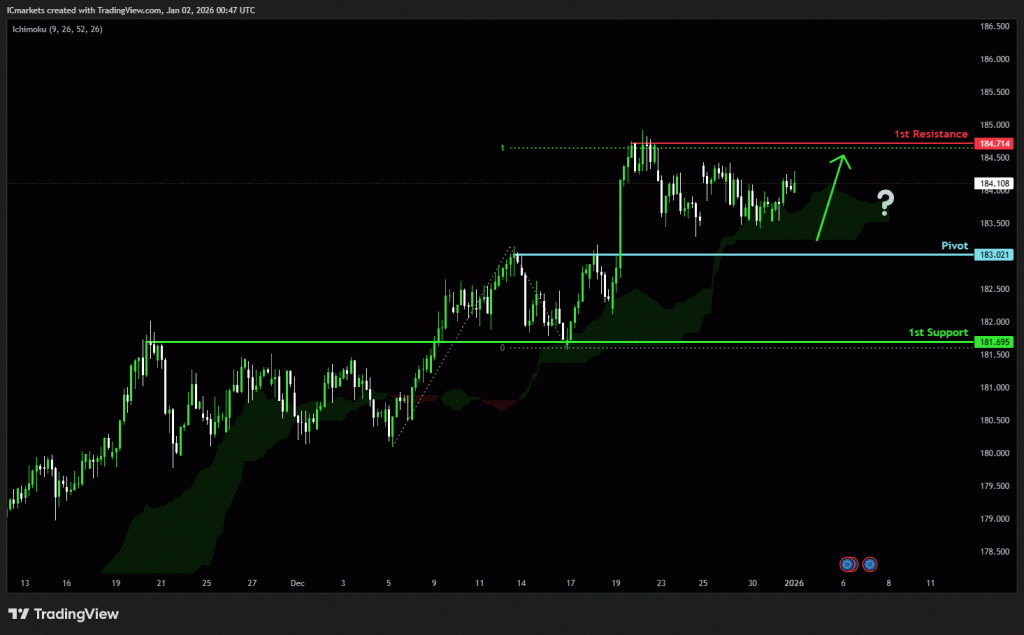This screenshot has width=1024, height=635.
Task: Click the "Pivot" text label
Action: 954,244
